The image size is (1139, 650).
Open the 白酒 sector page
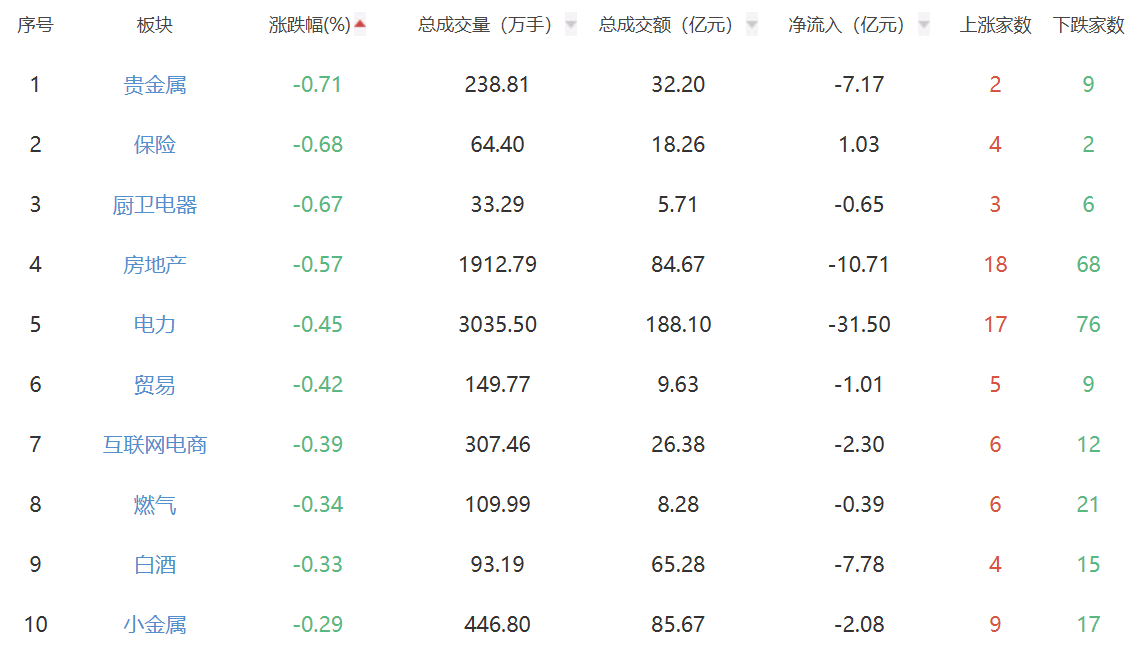pos(155,565)
